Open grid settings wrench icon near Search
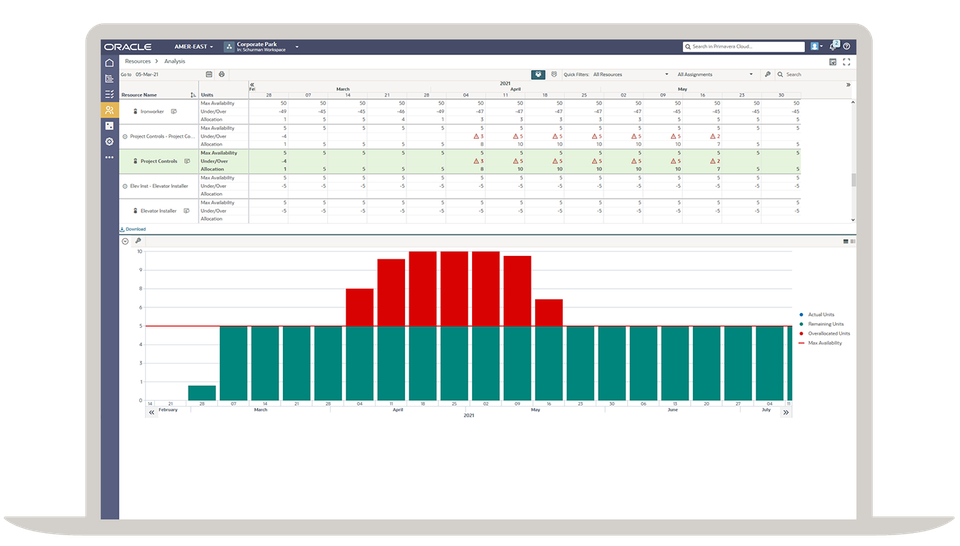 (x=767, y=74)
